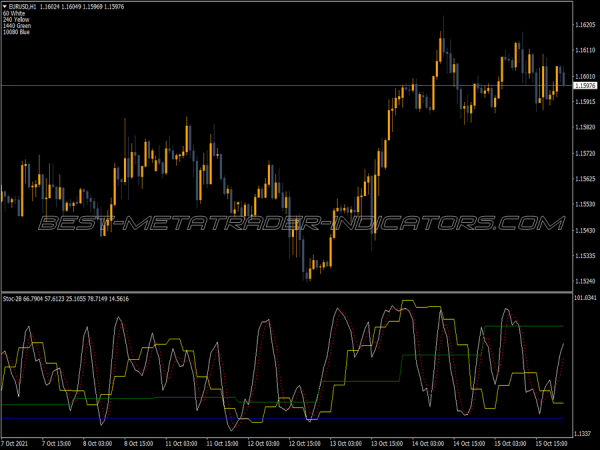The height and width of the screenshot is (450, 600).
Task: Select the current price label 1.15976
Action: click(585, 86)
